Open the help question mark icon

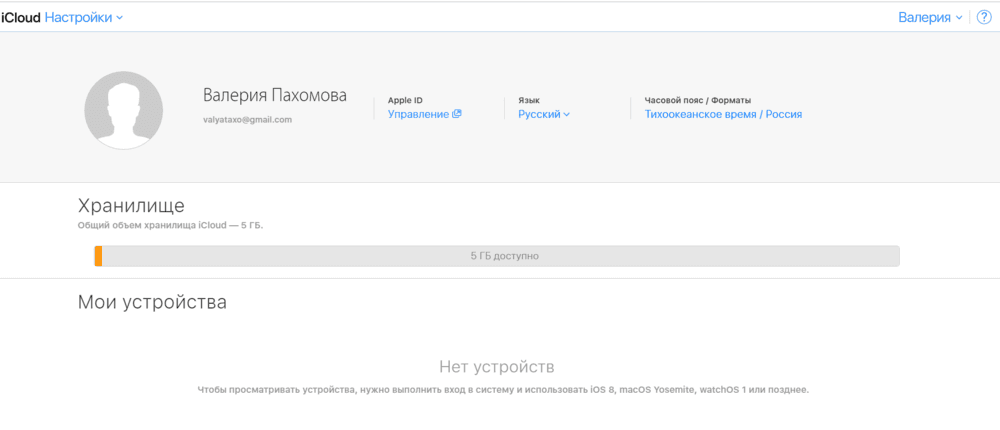tap(984, 18)
